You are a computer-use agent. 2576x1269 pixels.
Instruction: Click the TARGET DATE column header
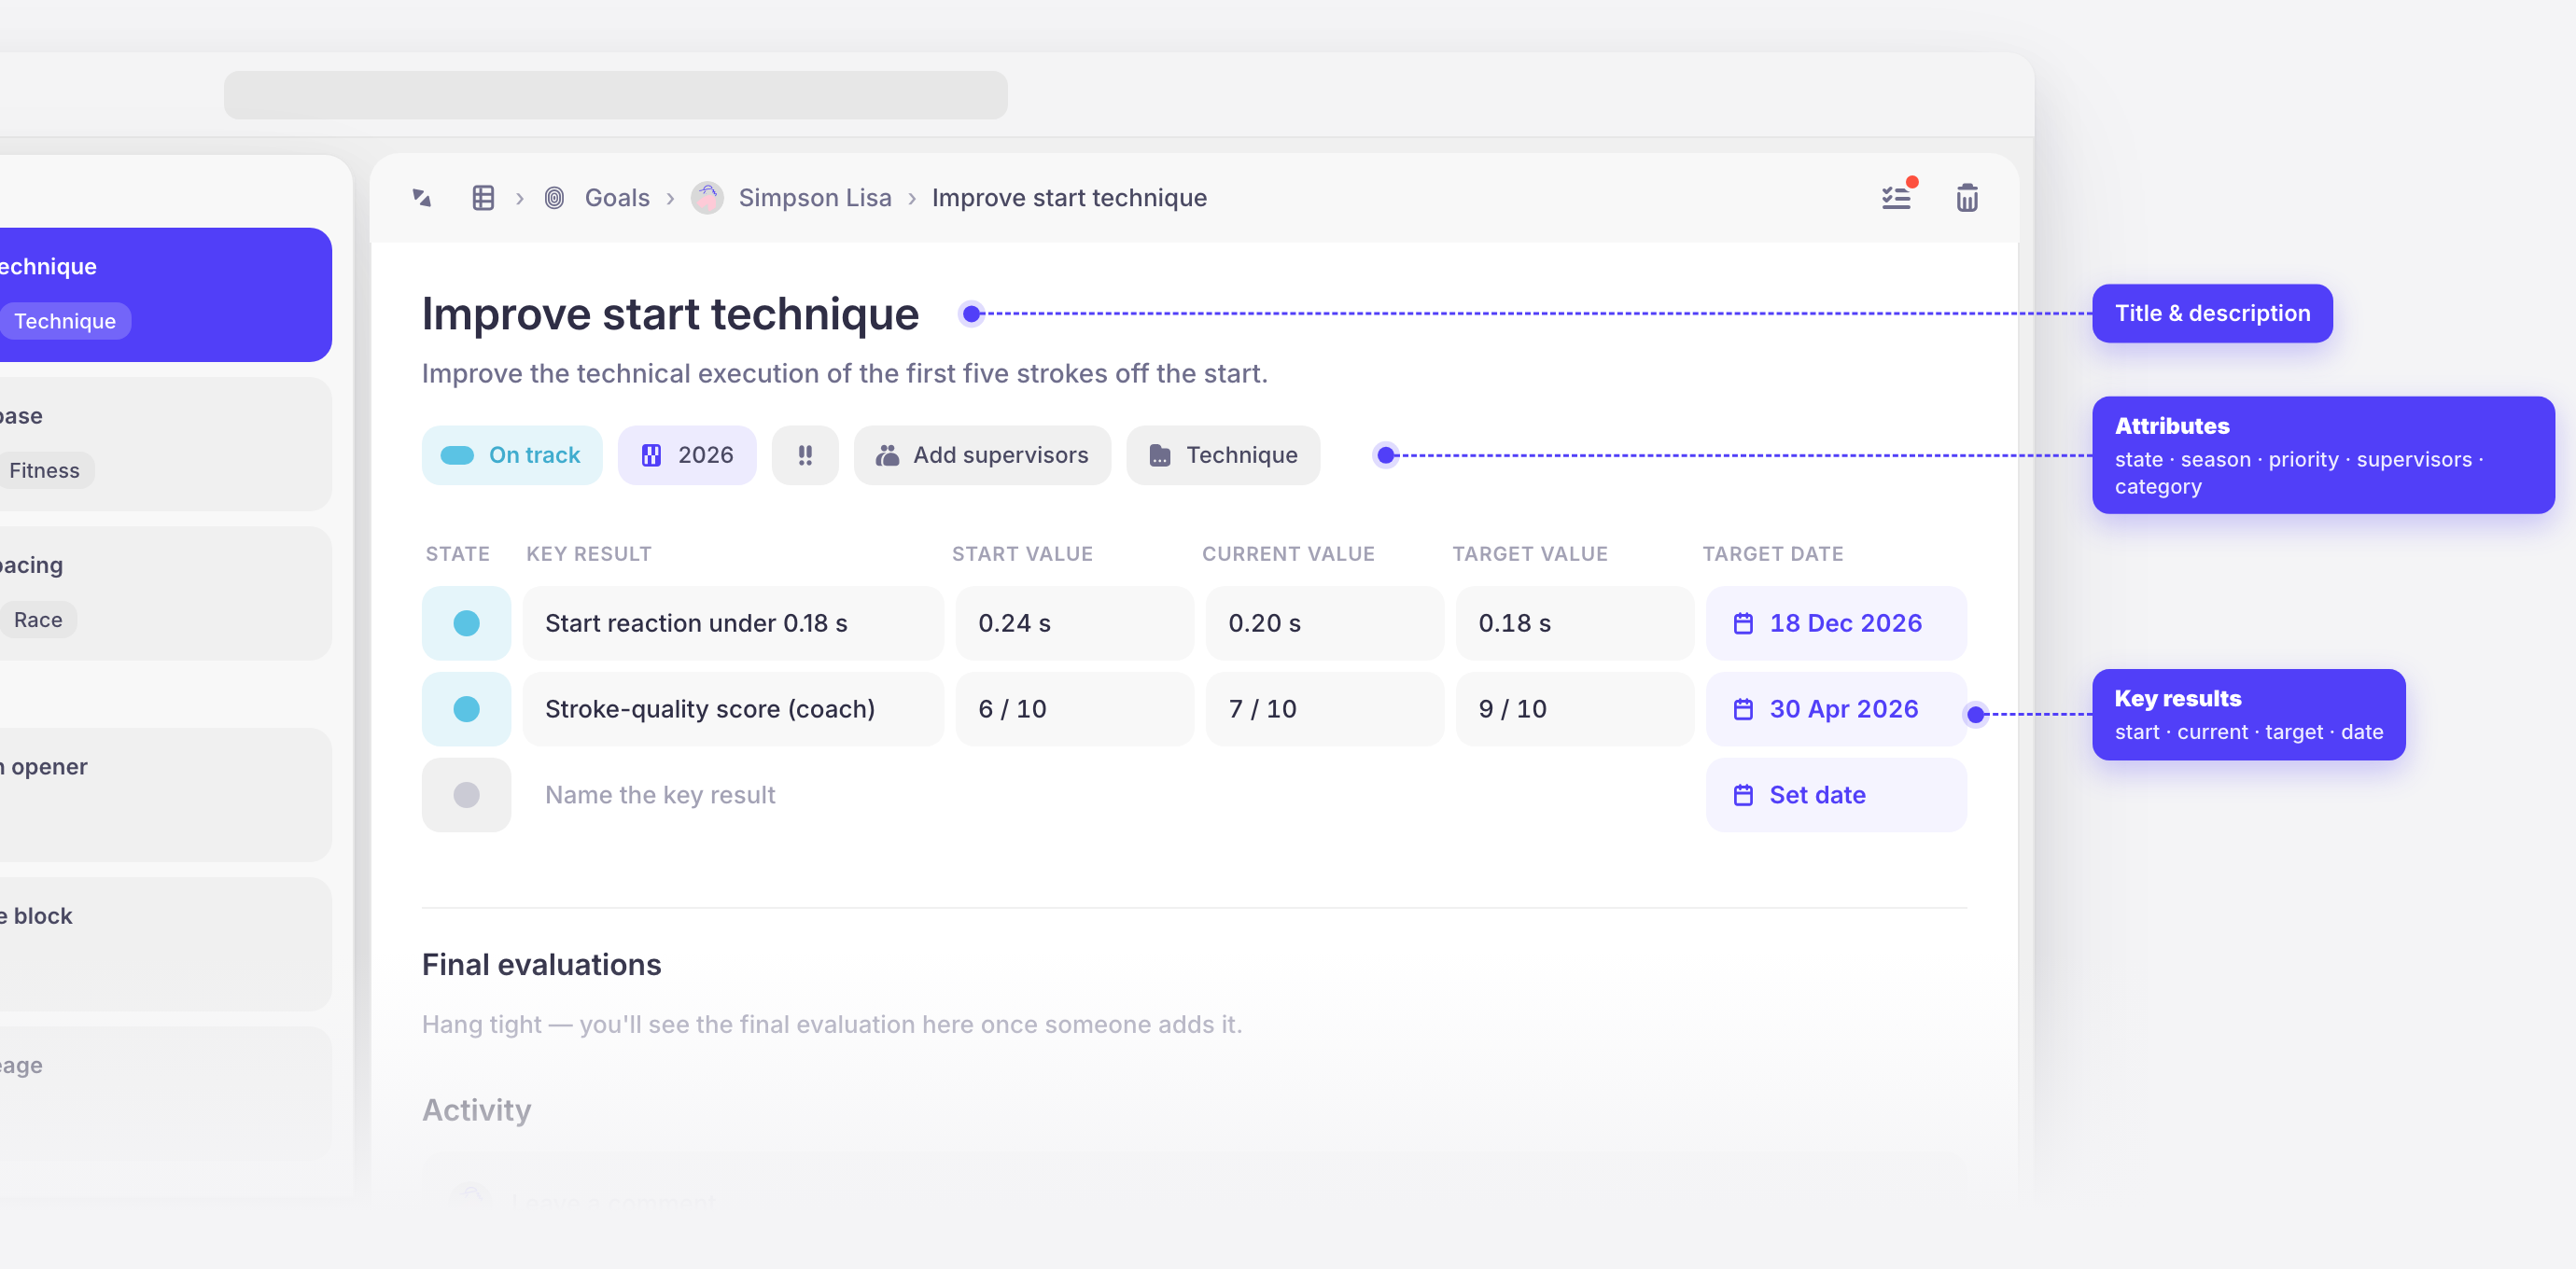pyautogui.click(x=1773, y=554)
